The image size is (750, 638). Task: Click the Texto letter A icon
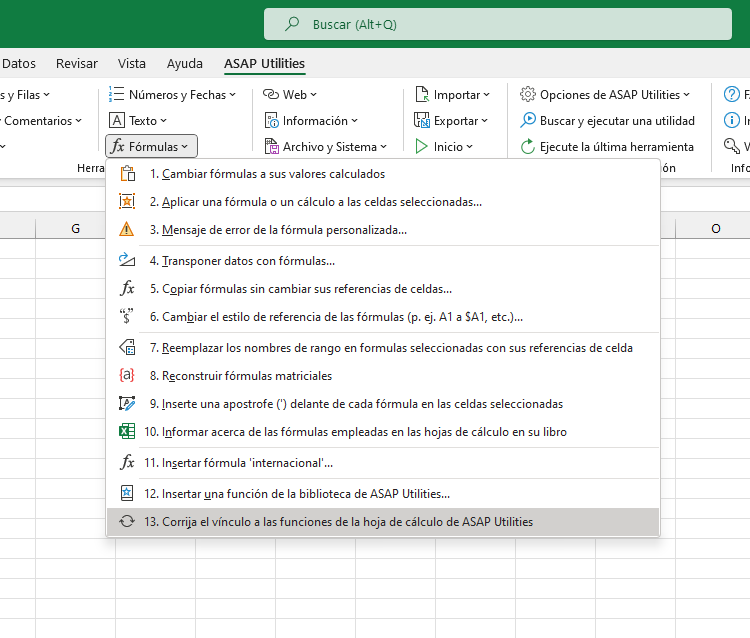coord(117,121)
